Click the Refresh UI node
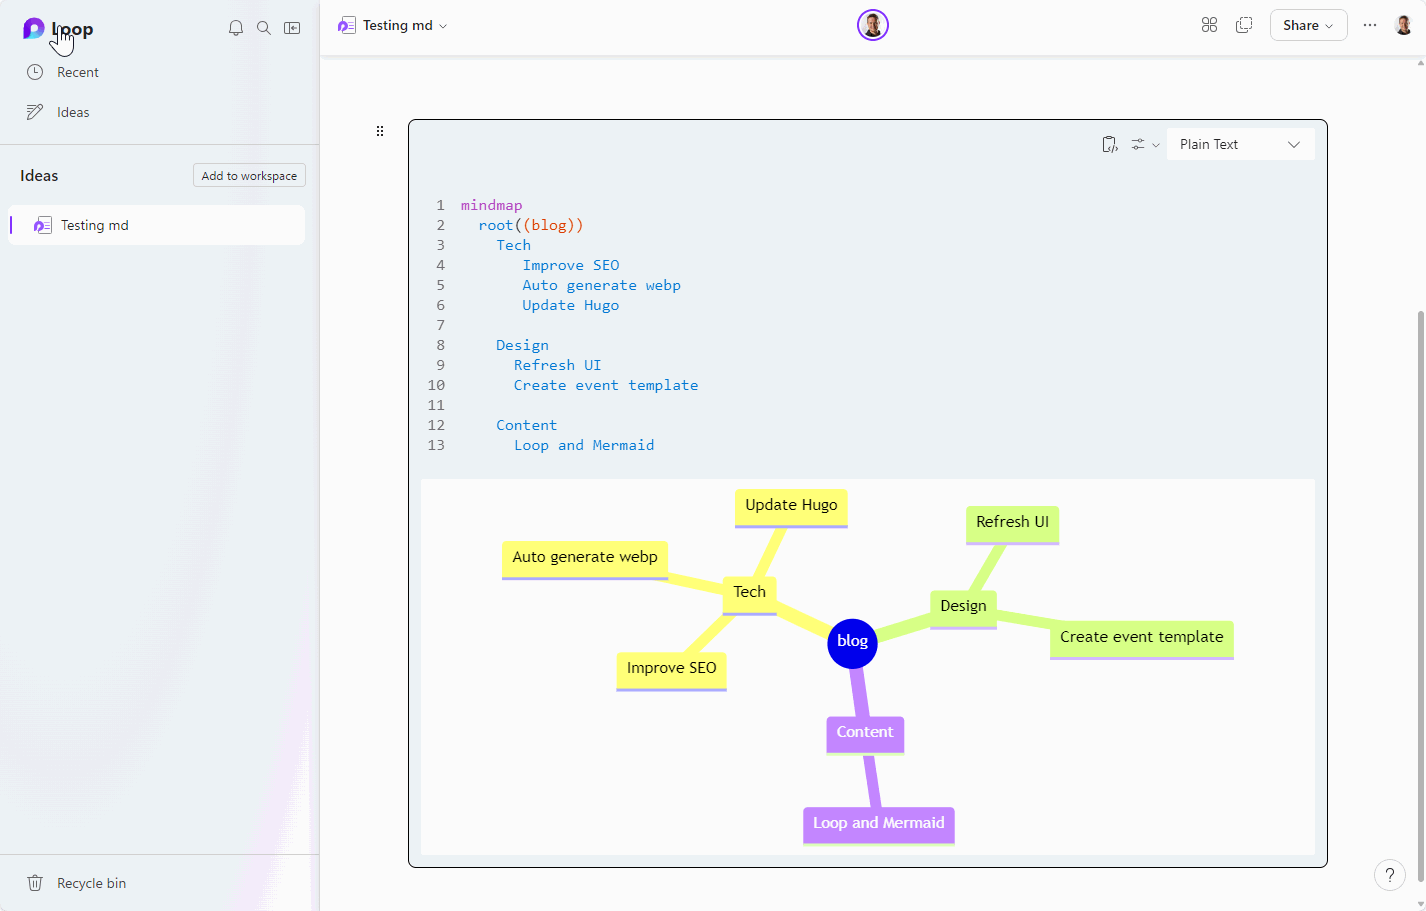 pyautogui.click(x=1012, y=524)
